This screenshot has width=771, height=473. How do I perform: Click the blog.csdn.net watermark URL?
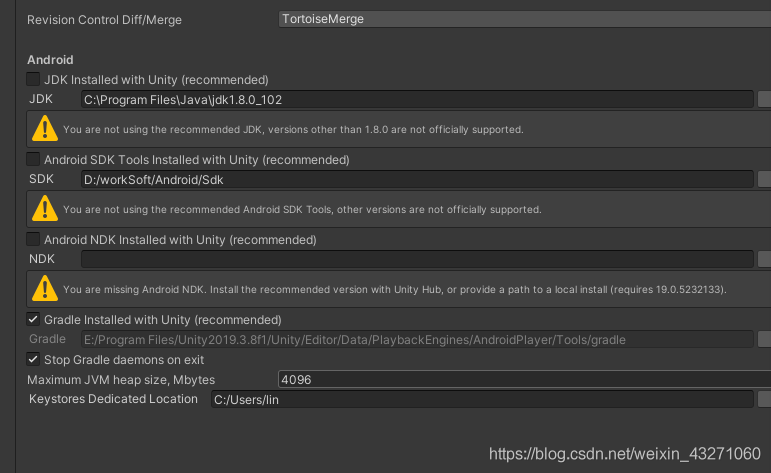(625, 453)
